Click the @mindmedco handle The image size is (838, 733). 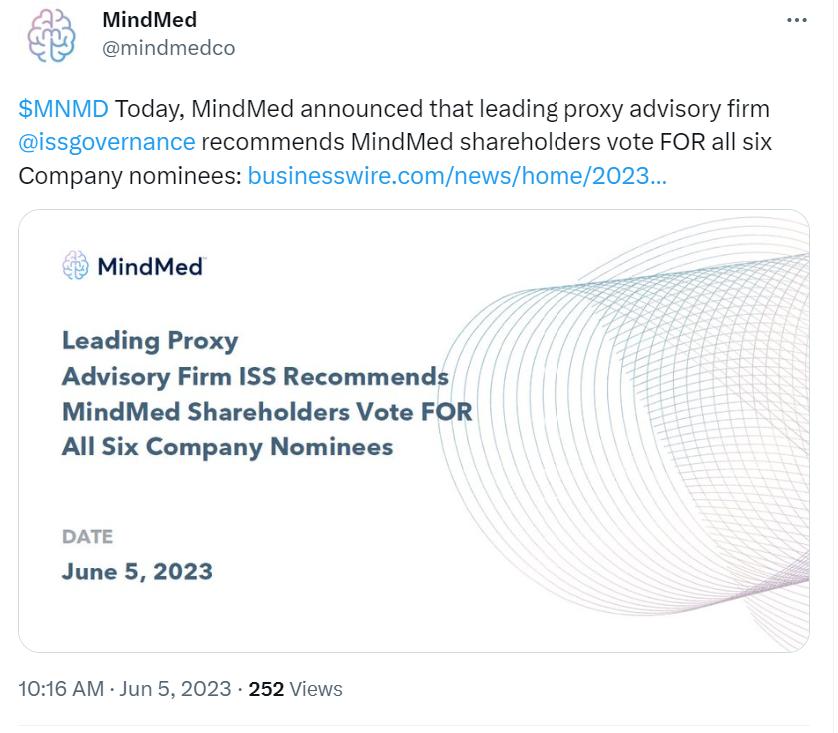[x=168, y=48]
